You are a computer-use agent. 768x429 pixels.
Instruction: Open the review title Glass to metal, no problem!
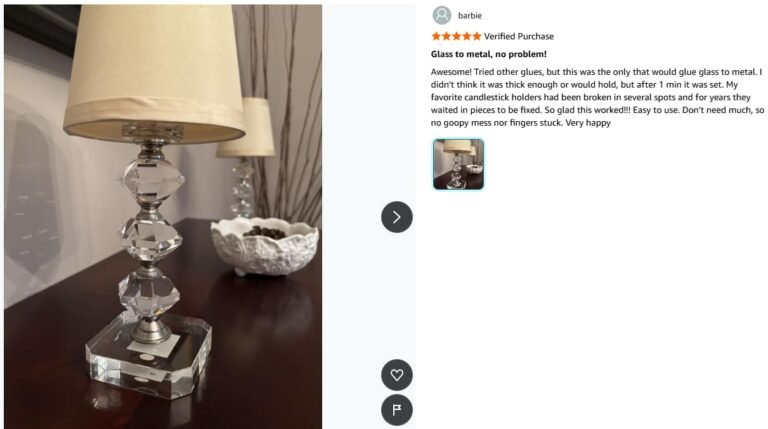pos(489,54)
